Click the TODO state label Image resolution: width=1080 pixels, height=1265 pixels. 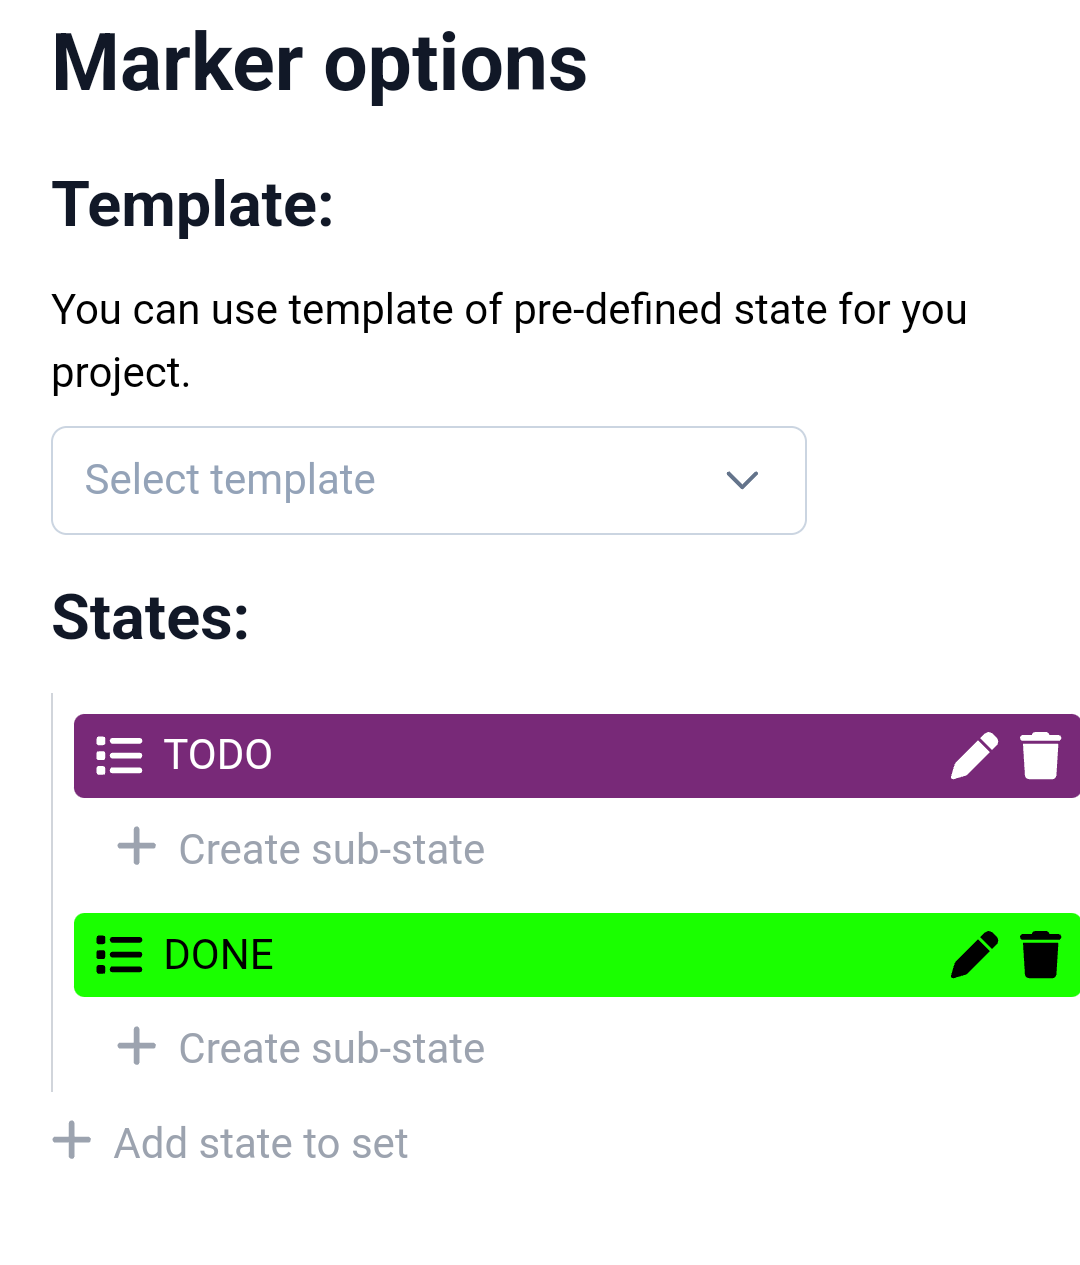coord(218,755)
